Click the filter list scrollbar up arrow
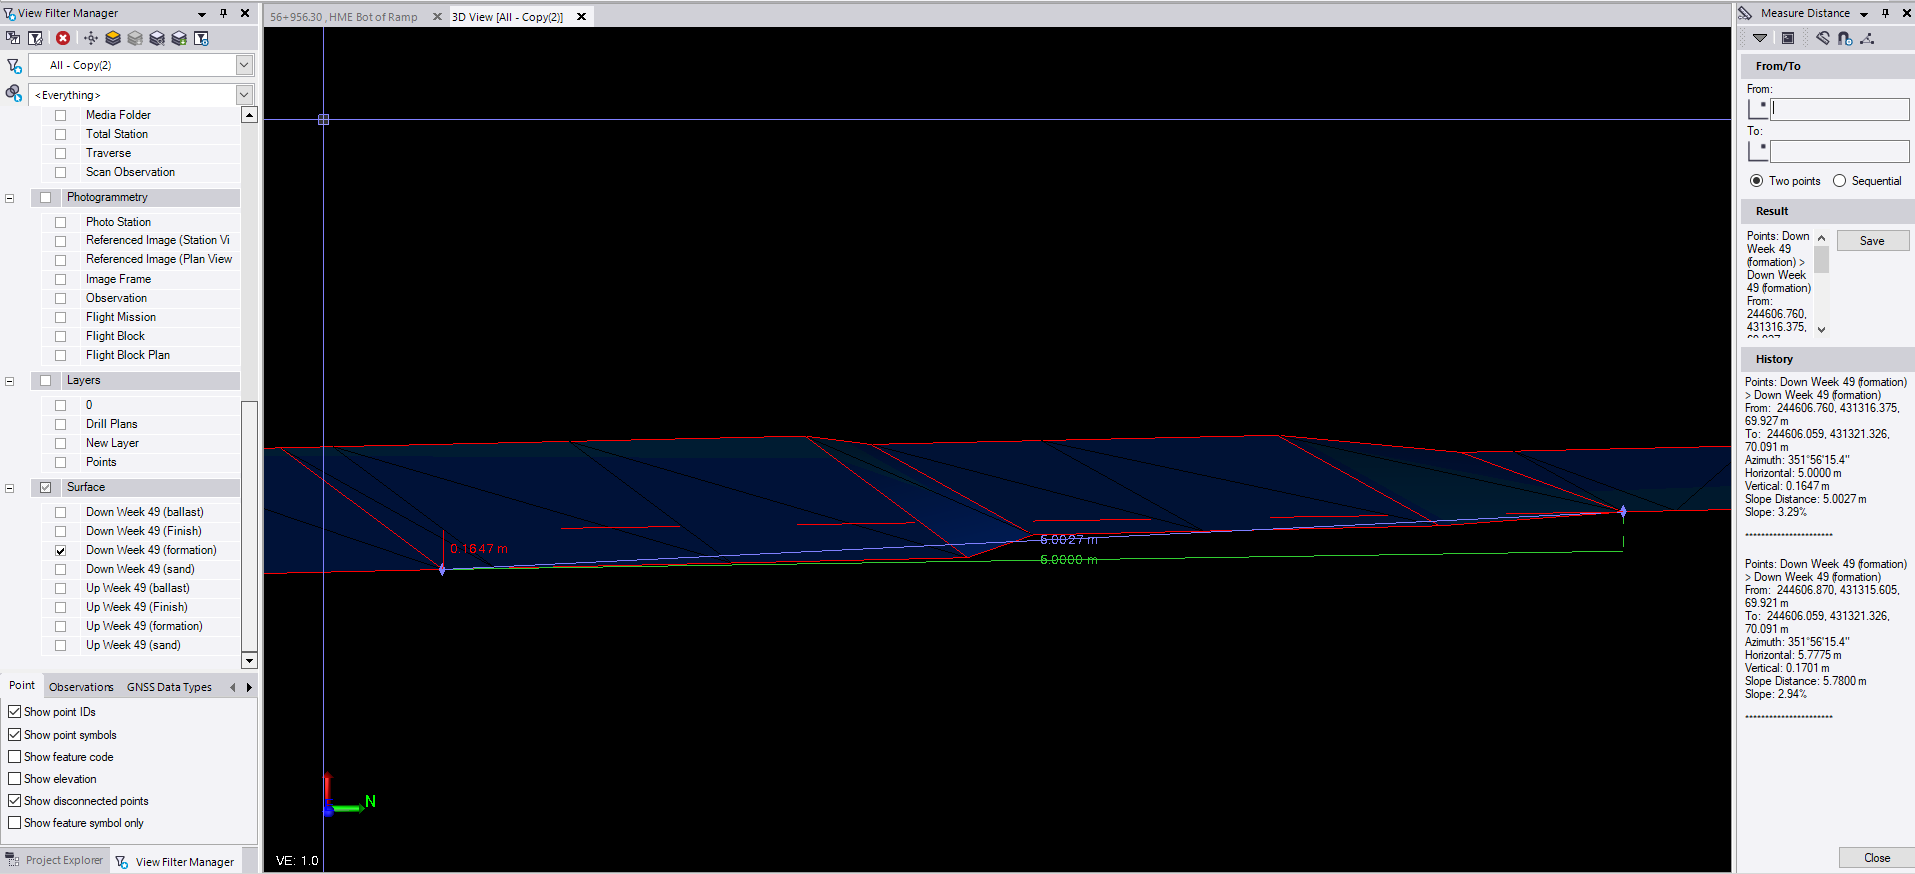The height and width of the screenshot is (874, 1915). [249, 115]
